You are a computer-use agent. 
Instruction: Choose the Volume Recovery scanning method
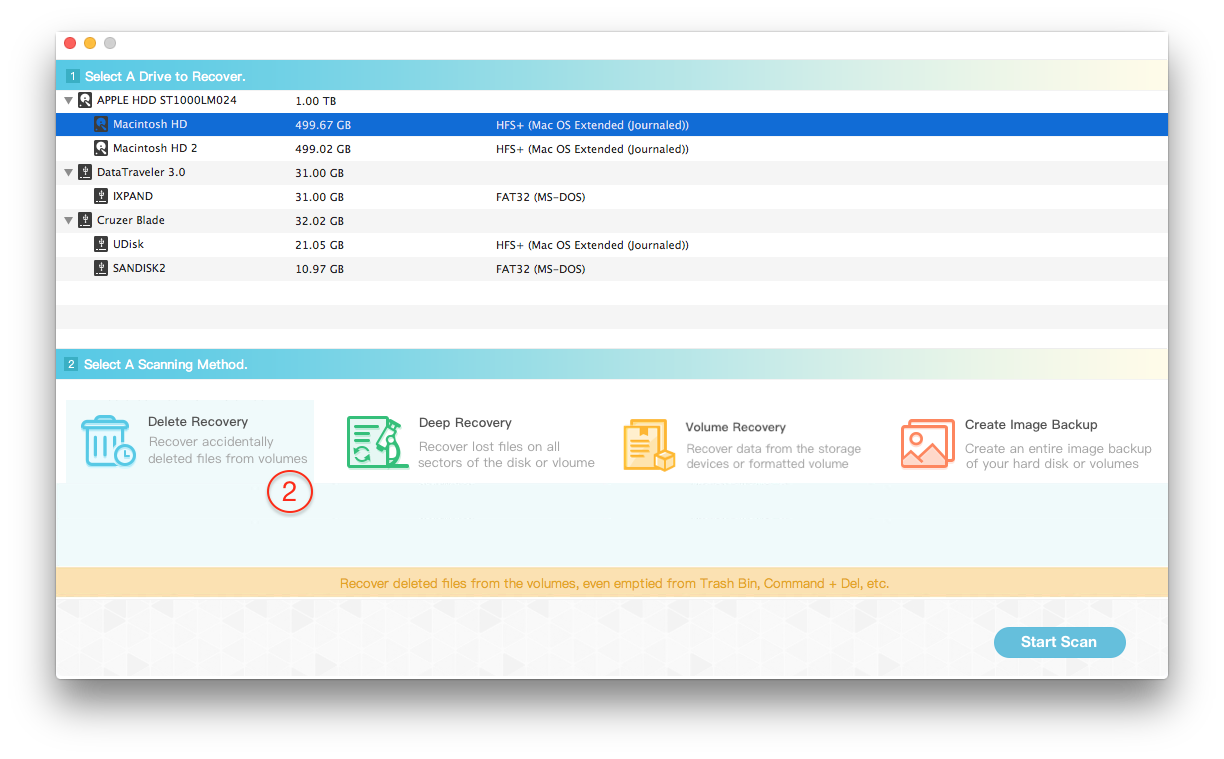pos(742,445)
